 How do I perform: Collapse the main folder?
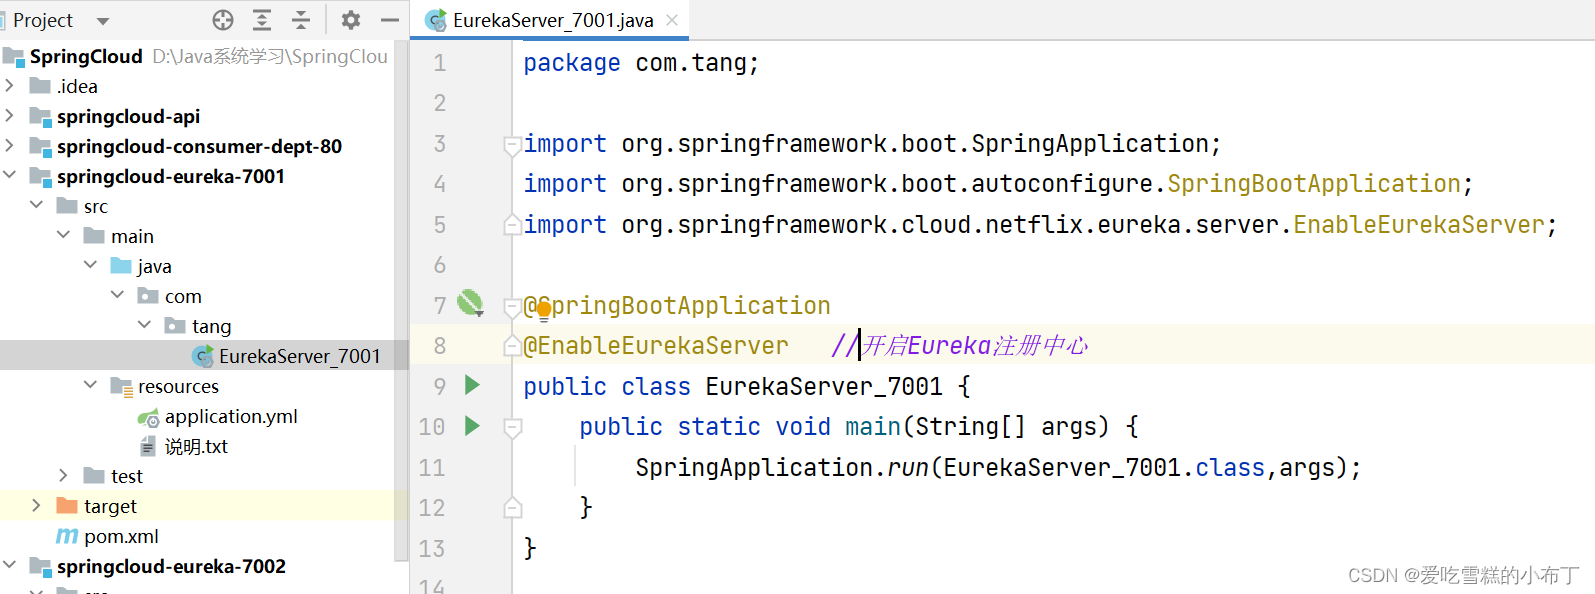[64, 236]
